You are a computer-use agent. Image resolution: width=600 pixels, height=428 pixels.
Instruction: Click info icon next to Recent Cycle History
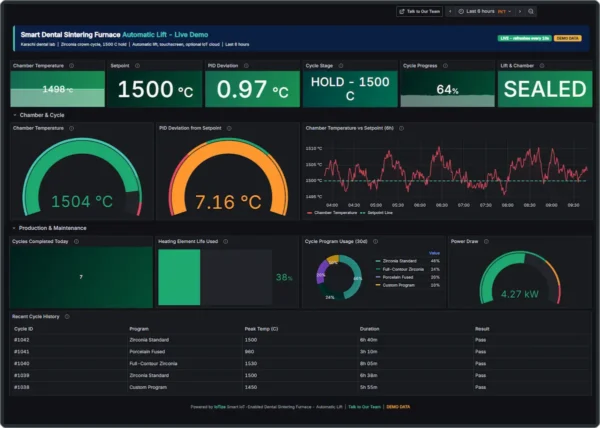click(x=67, y=317)
